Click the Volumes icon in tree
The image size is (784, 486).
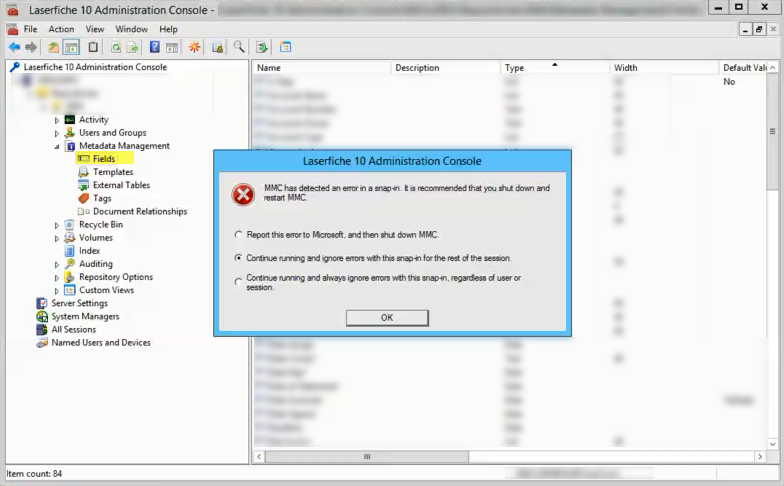point(70,238)
